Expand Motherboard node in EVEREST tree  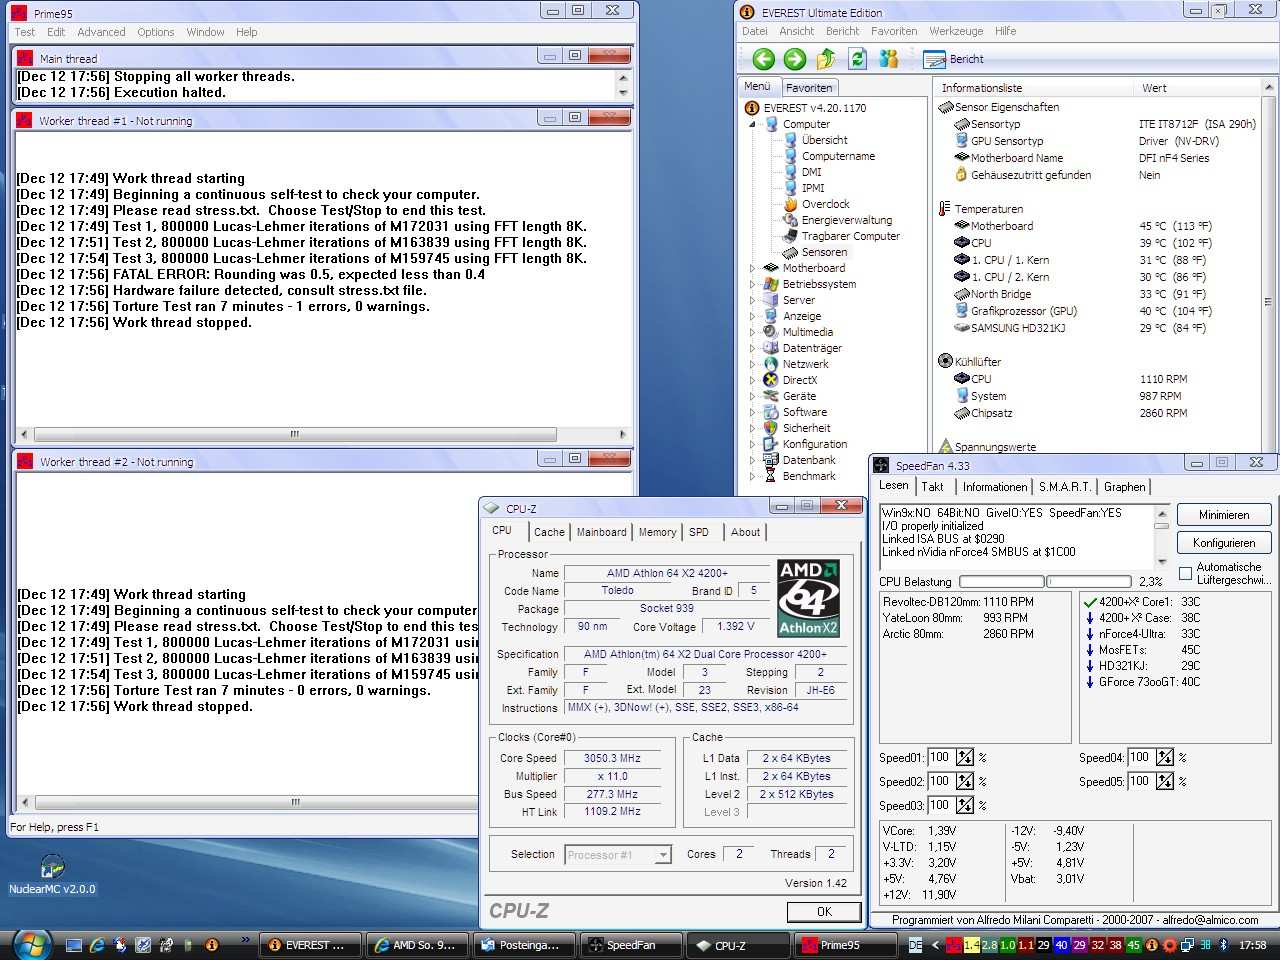coord(753,268)
